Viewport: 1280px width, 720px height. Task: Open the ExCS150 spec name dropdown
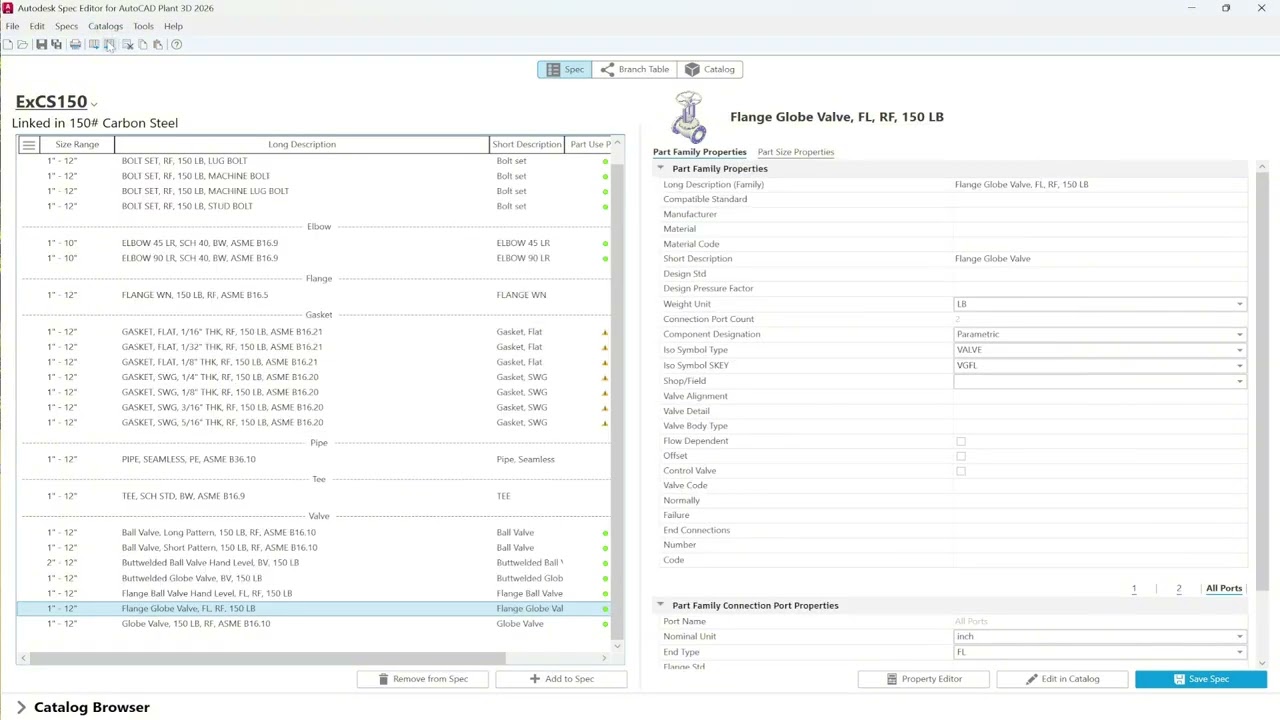tap(94, 104)
